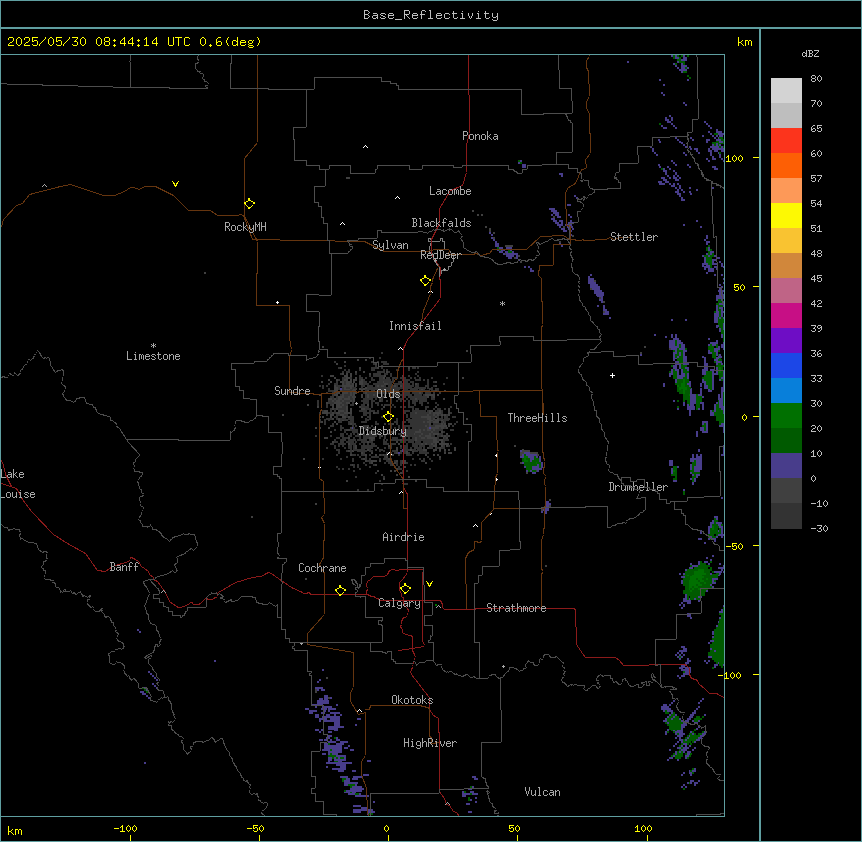The height and width of the screenshot is (842, 862).
Task: Pick the mauve 42-45 dBZ swatch
Action: (x=786, y=291)
